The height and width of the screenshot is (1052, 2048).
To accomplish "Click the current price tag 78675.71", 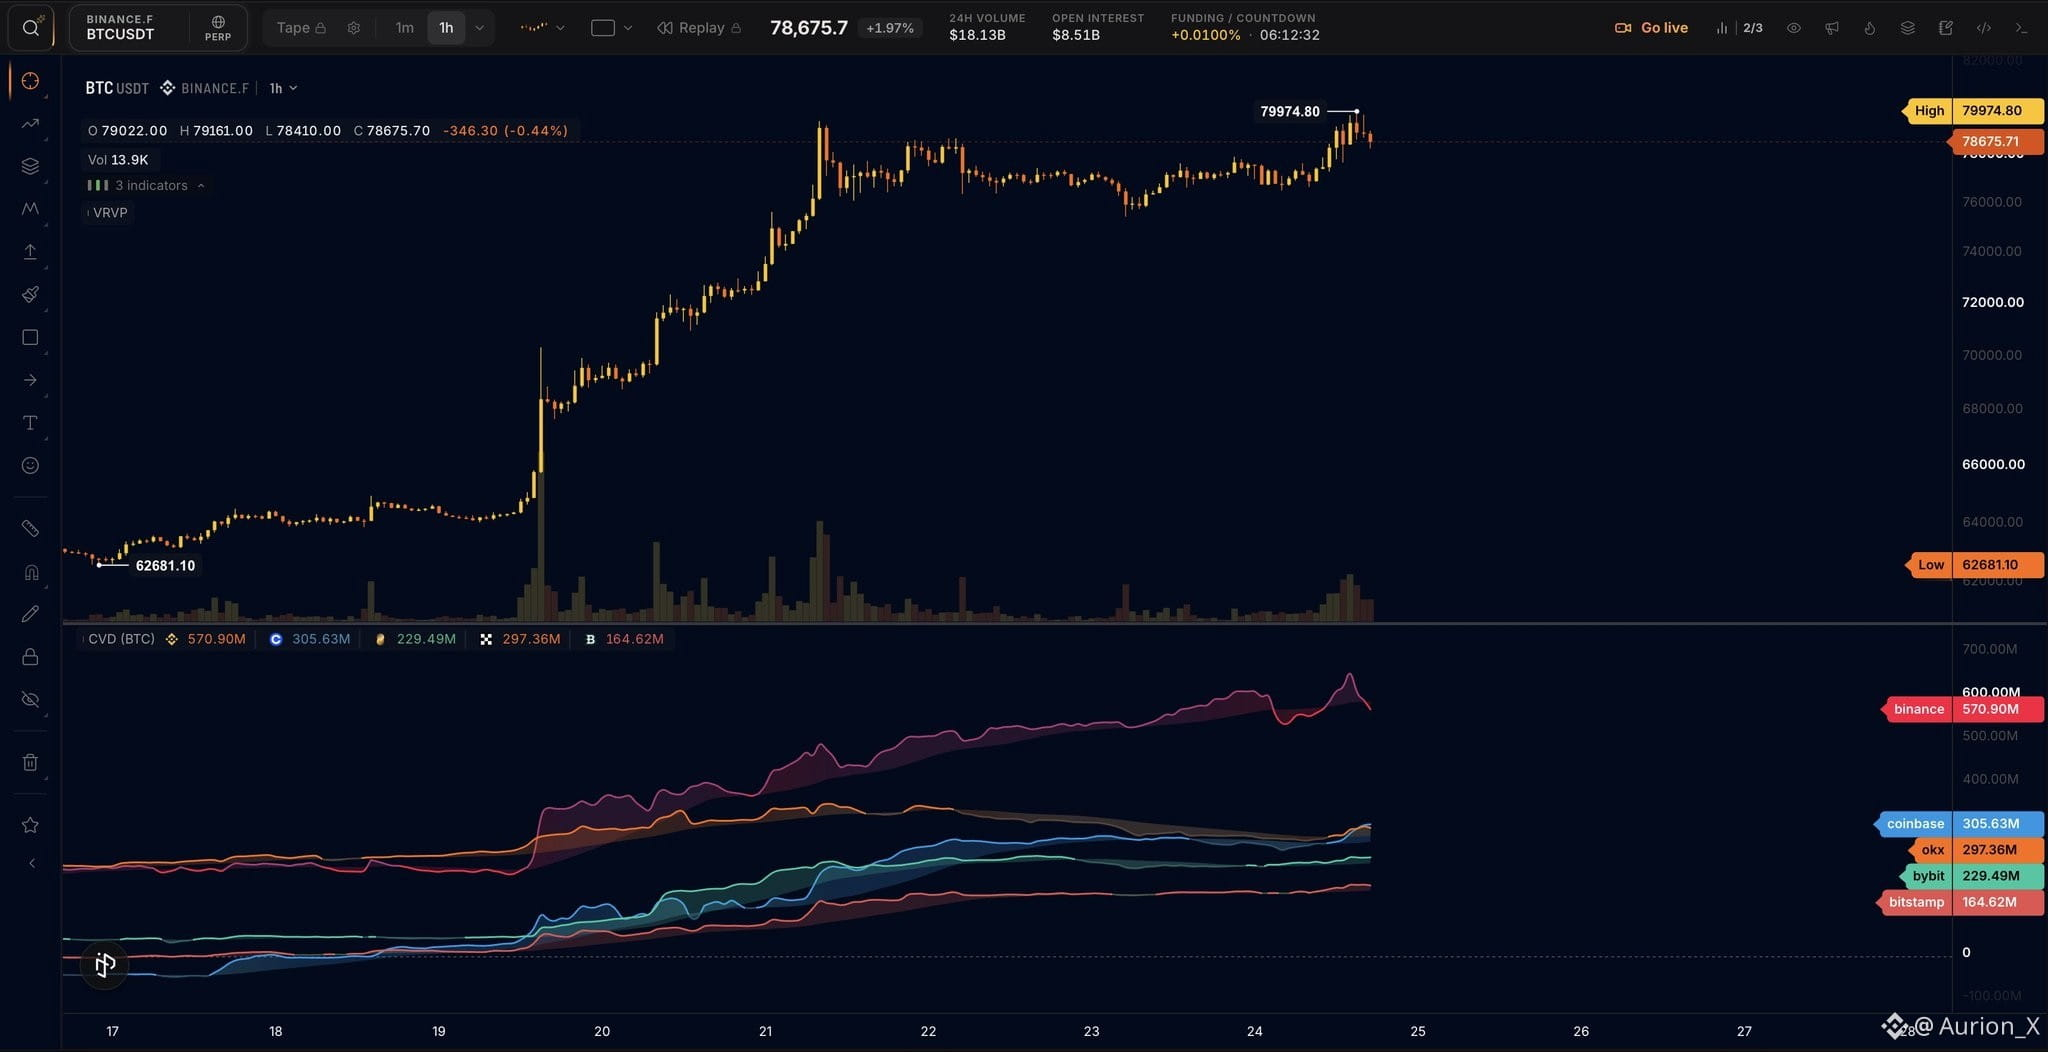I will [1996, 142].
